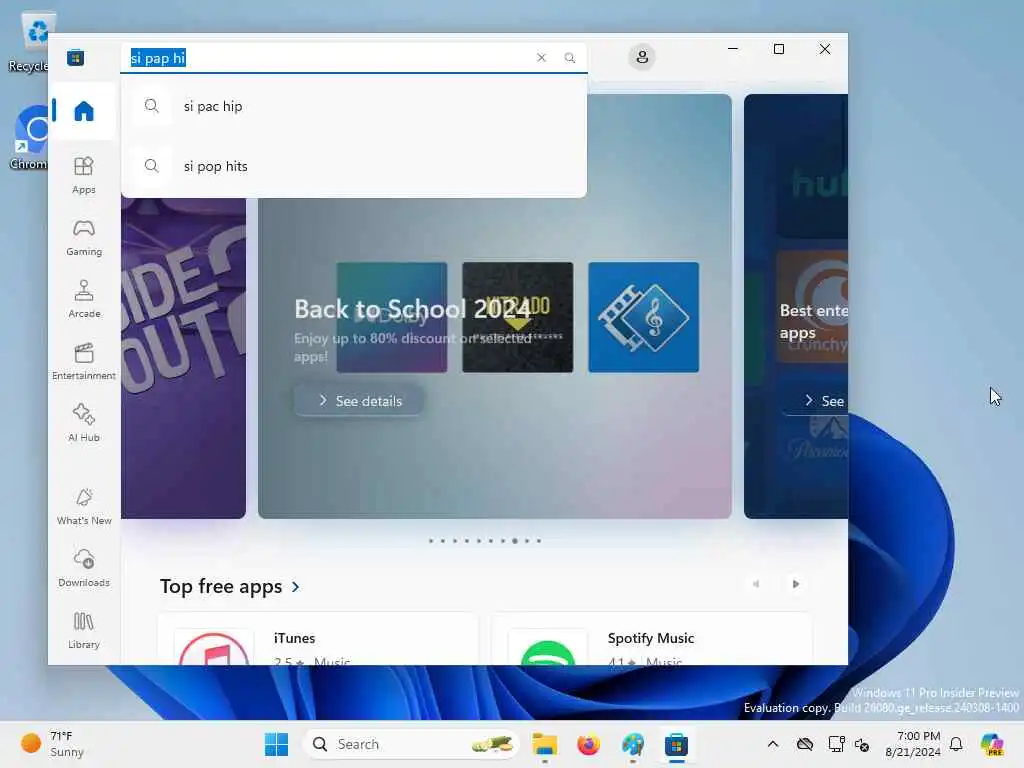Open the weather widget showing 71°F

[52, 744]
